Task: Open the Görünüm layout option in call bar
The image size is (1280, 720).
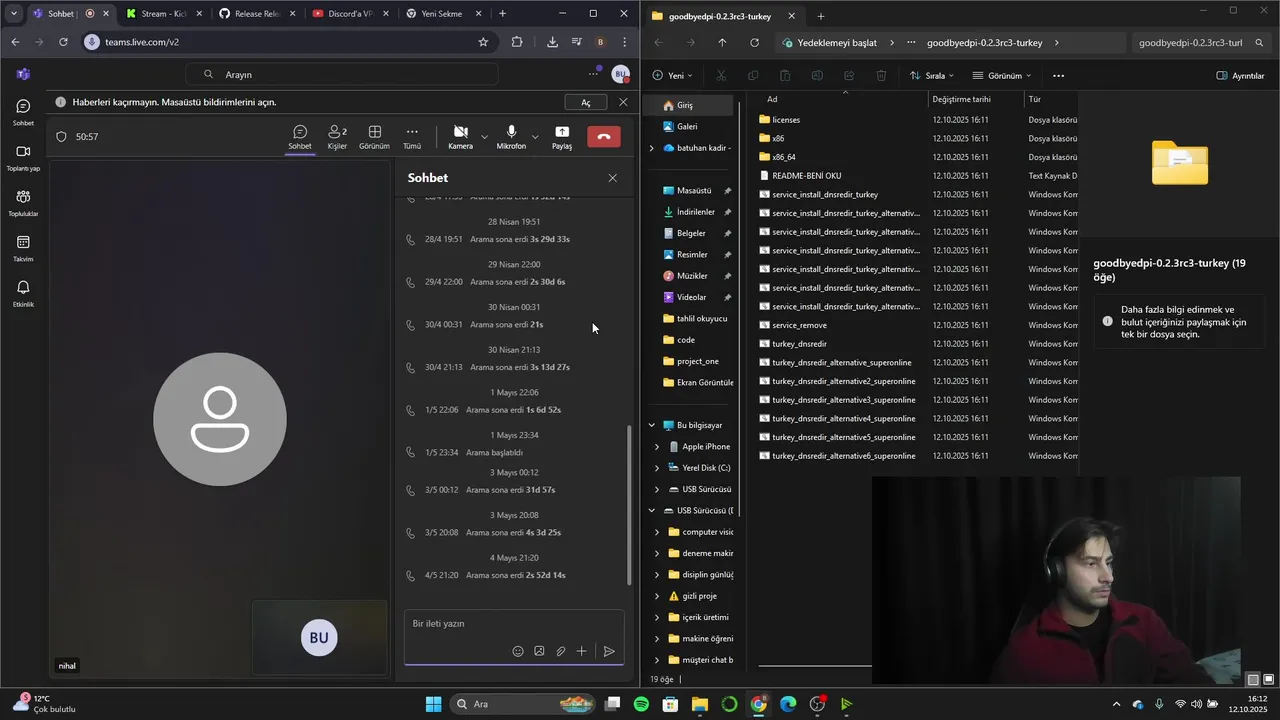Action: pyautogui.click(x=374, y=138)
